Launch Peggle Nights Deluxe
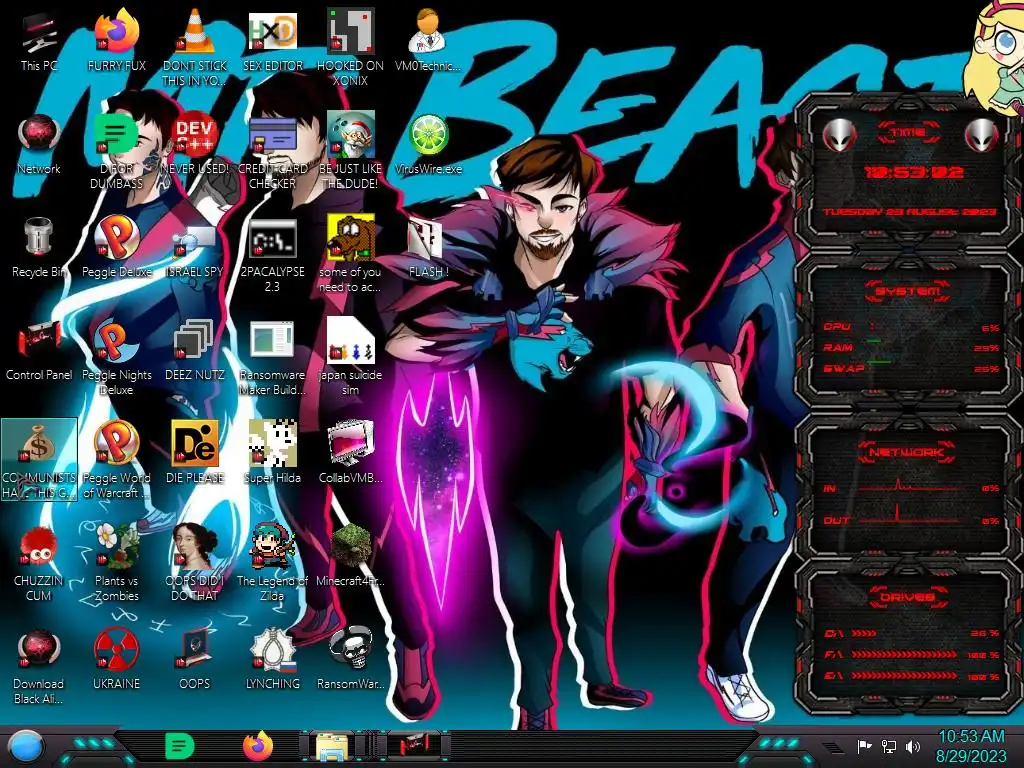The width and height of the screenshot is (1024, 768). pyautogui.click(x=116, y=358)
